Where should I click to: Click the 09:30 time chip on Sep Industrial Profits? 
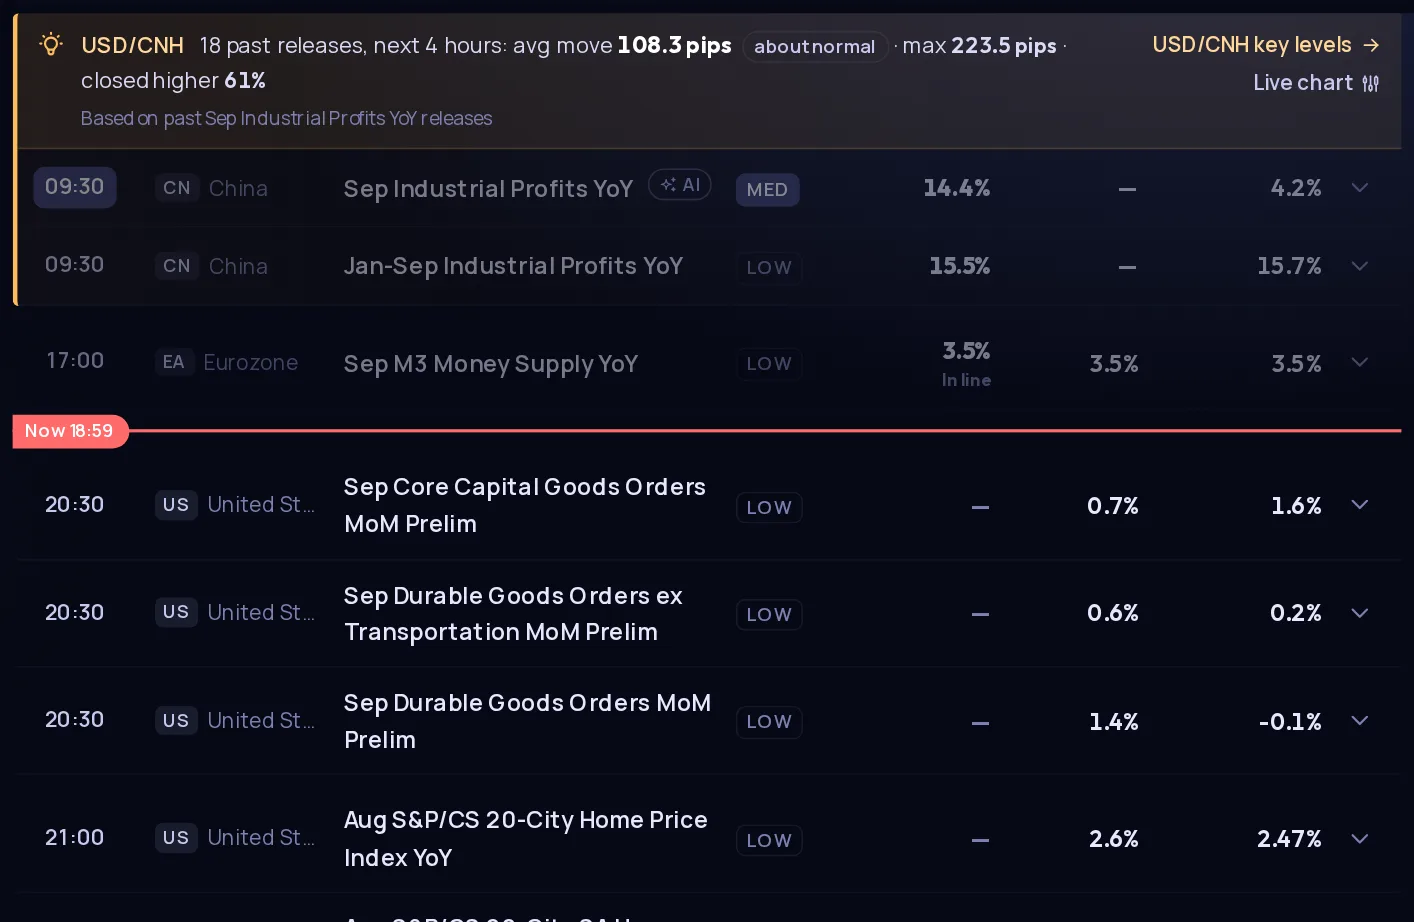[75, 187]
